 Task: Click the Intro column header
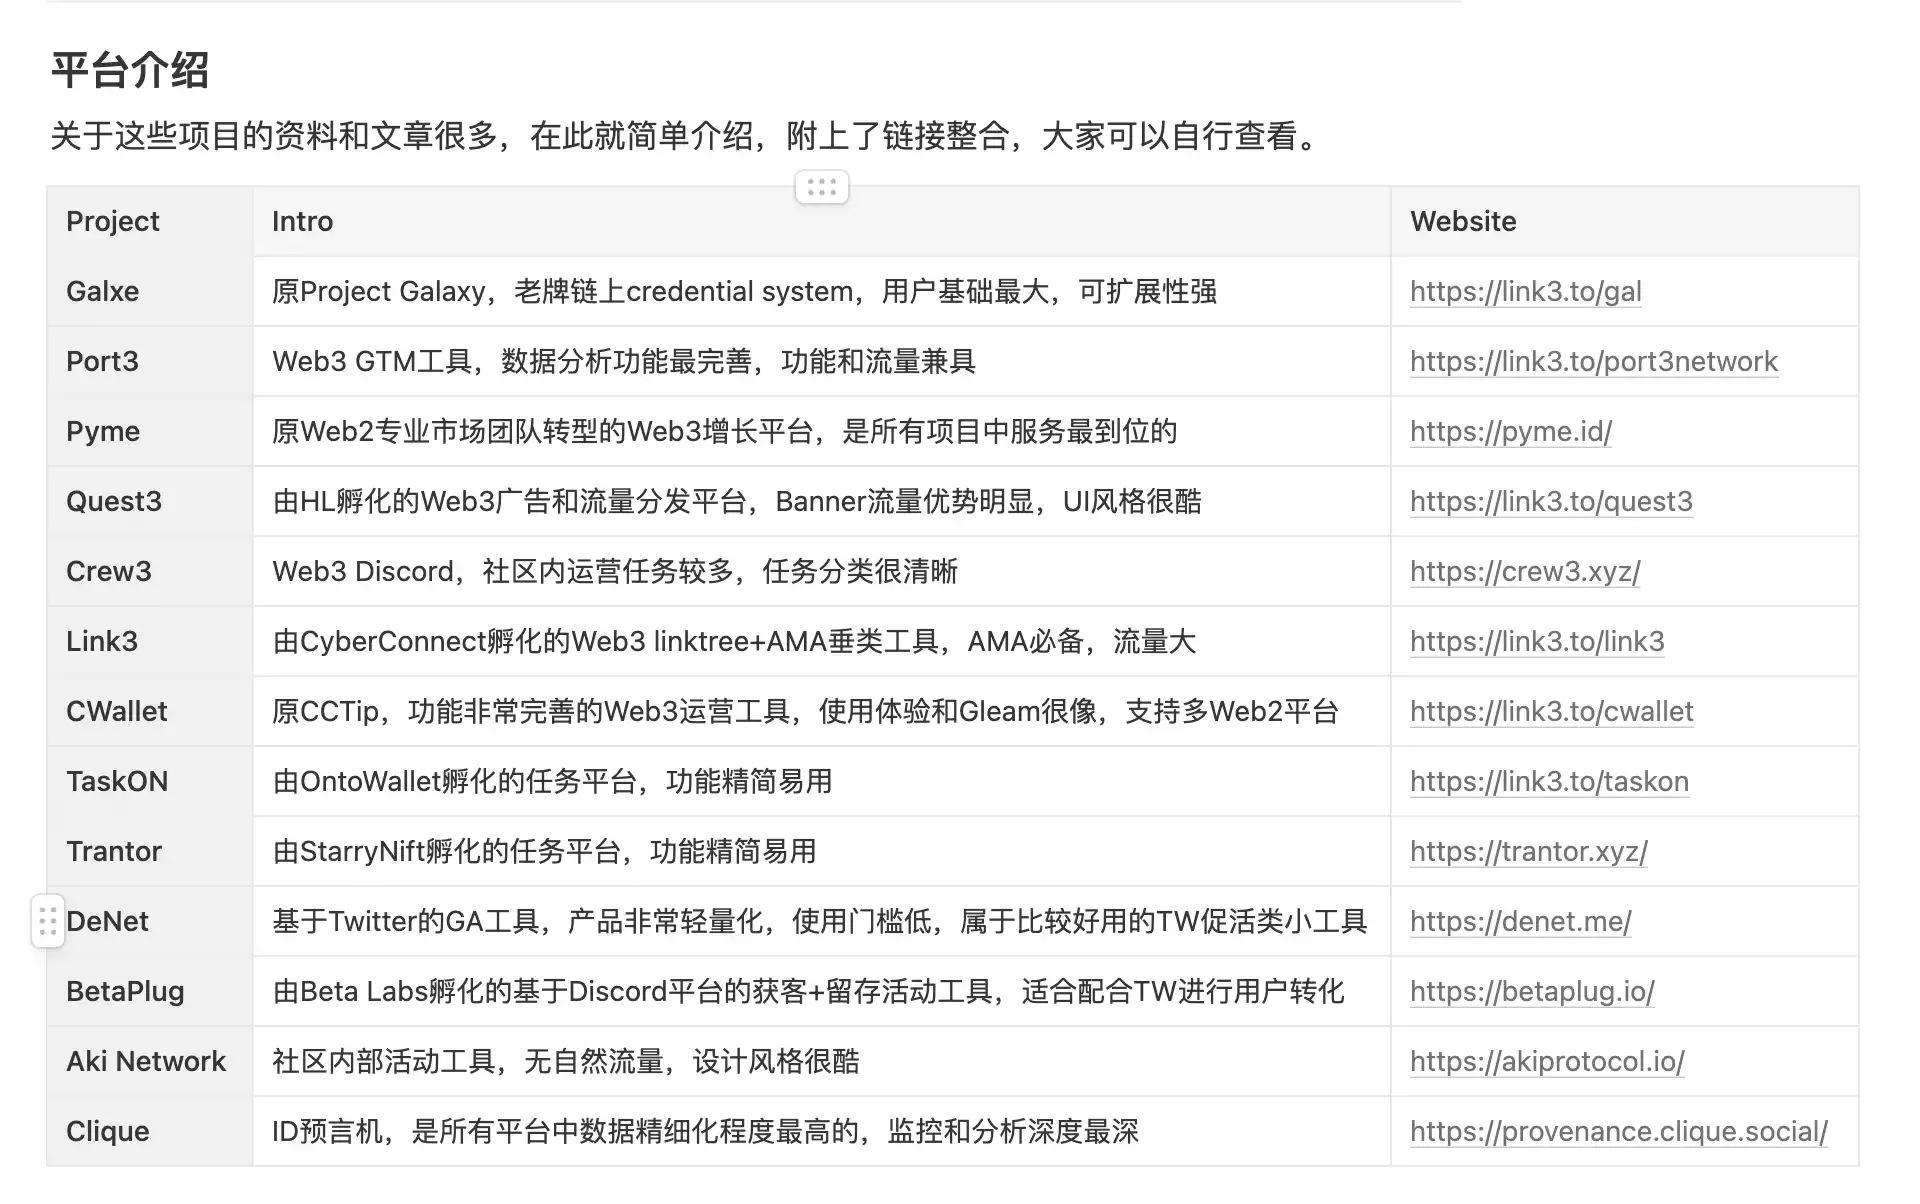click(302, 221)
